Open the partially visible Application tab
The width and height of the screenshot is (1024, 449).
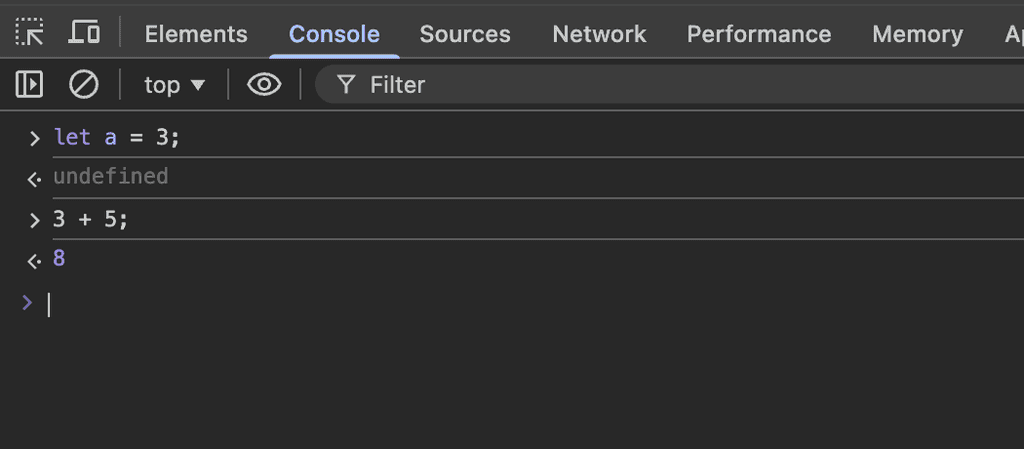tap(1013, 34)
